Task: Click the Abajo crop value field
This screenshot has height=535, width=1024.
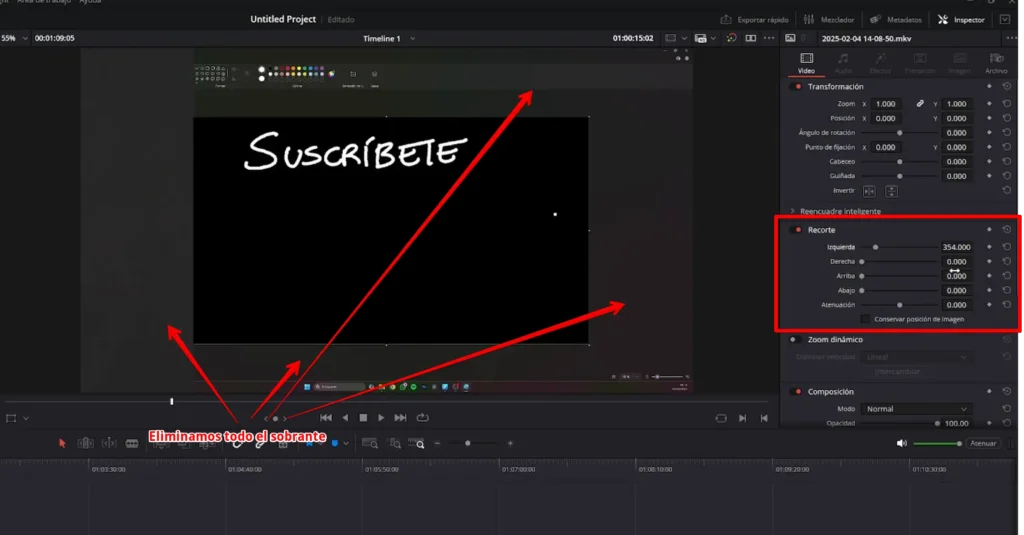Action: [x=957, y=291]
